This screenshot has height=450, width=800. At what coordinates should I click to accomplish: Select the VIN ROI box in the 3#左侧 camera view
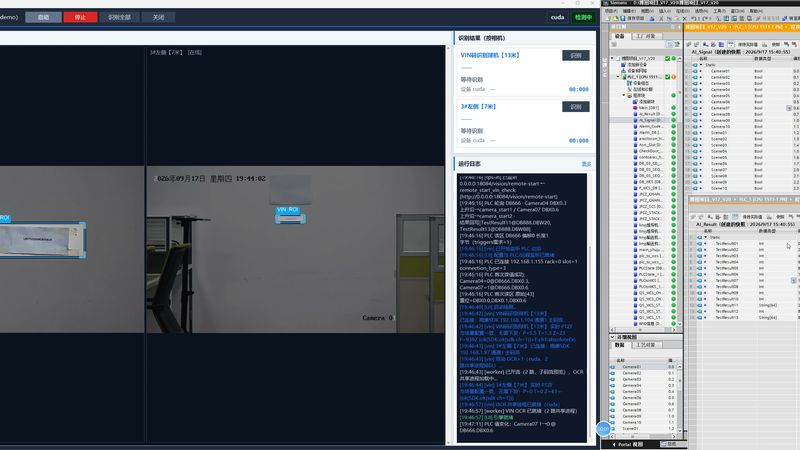[x=290, y=219]
